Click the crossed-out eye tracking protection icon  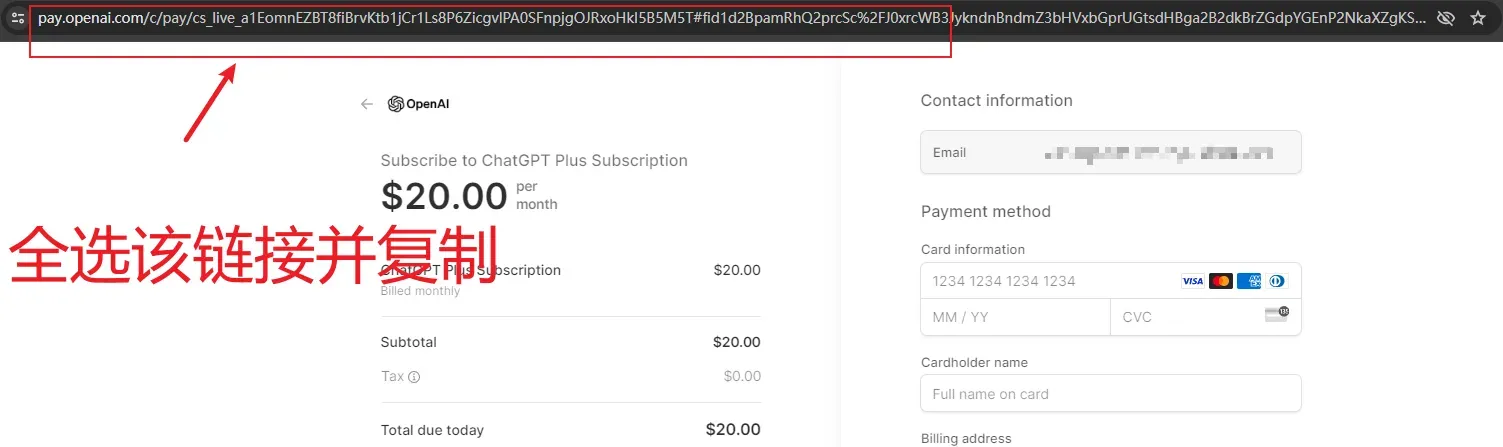click(x=1445, y=18)
